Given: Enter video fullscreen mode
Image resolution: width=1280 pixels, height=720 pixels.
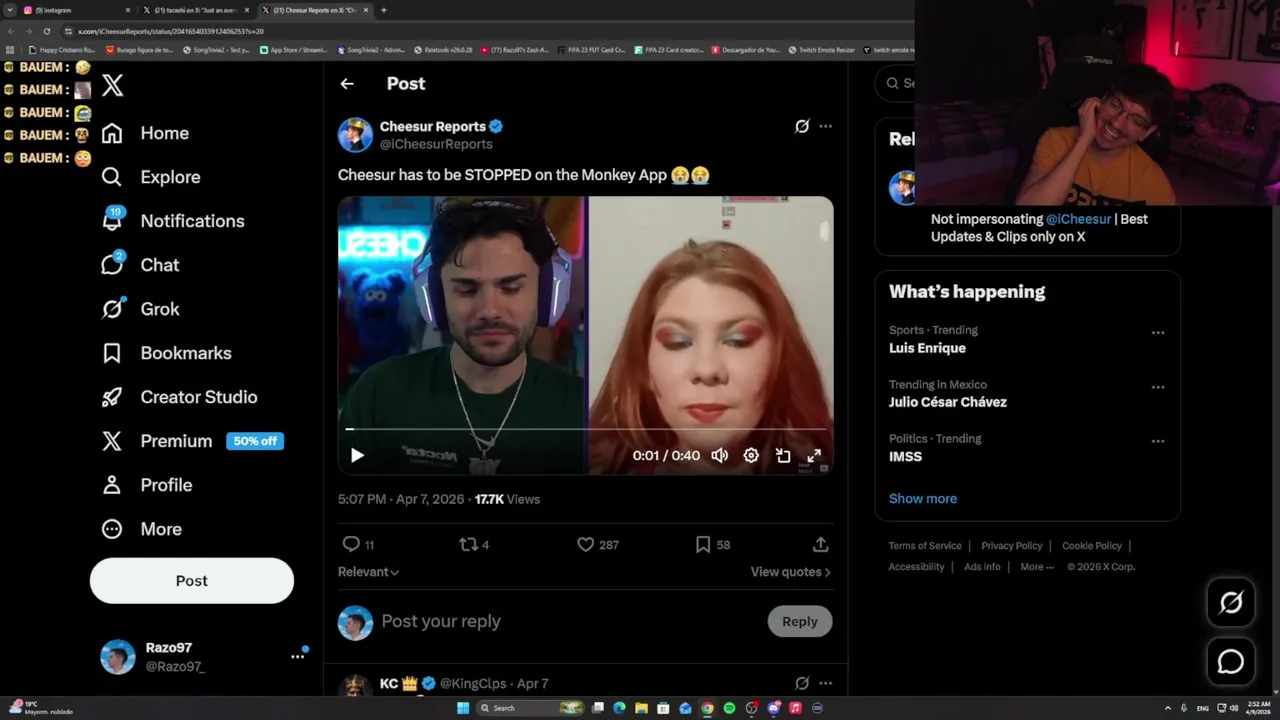Looking at the screenshot, I should 814,456.
